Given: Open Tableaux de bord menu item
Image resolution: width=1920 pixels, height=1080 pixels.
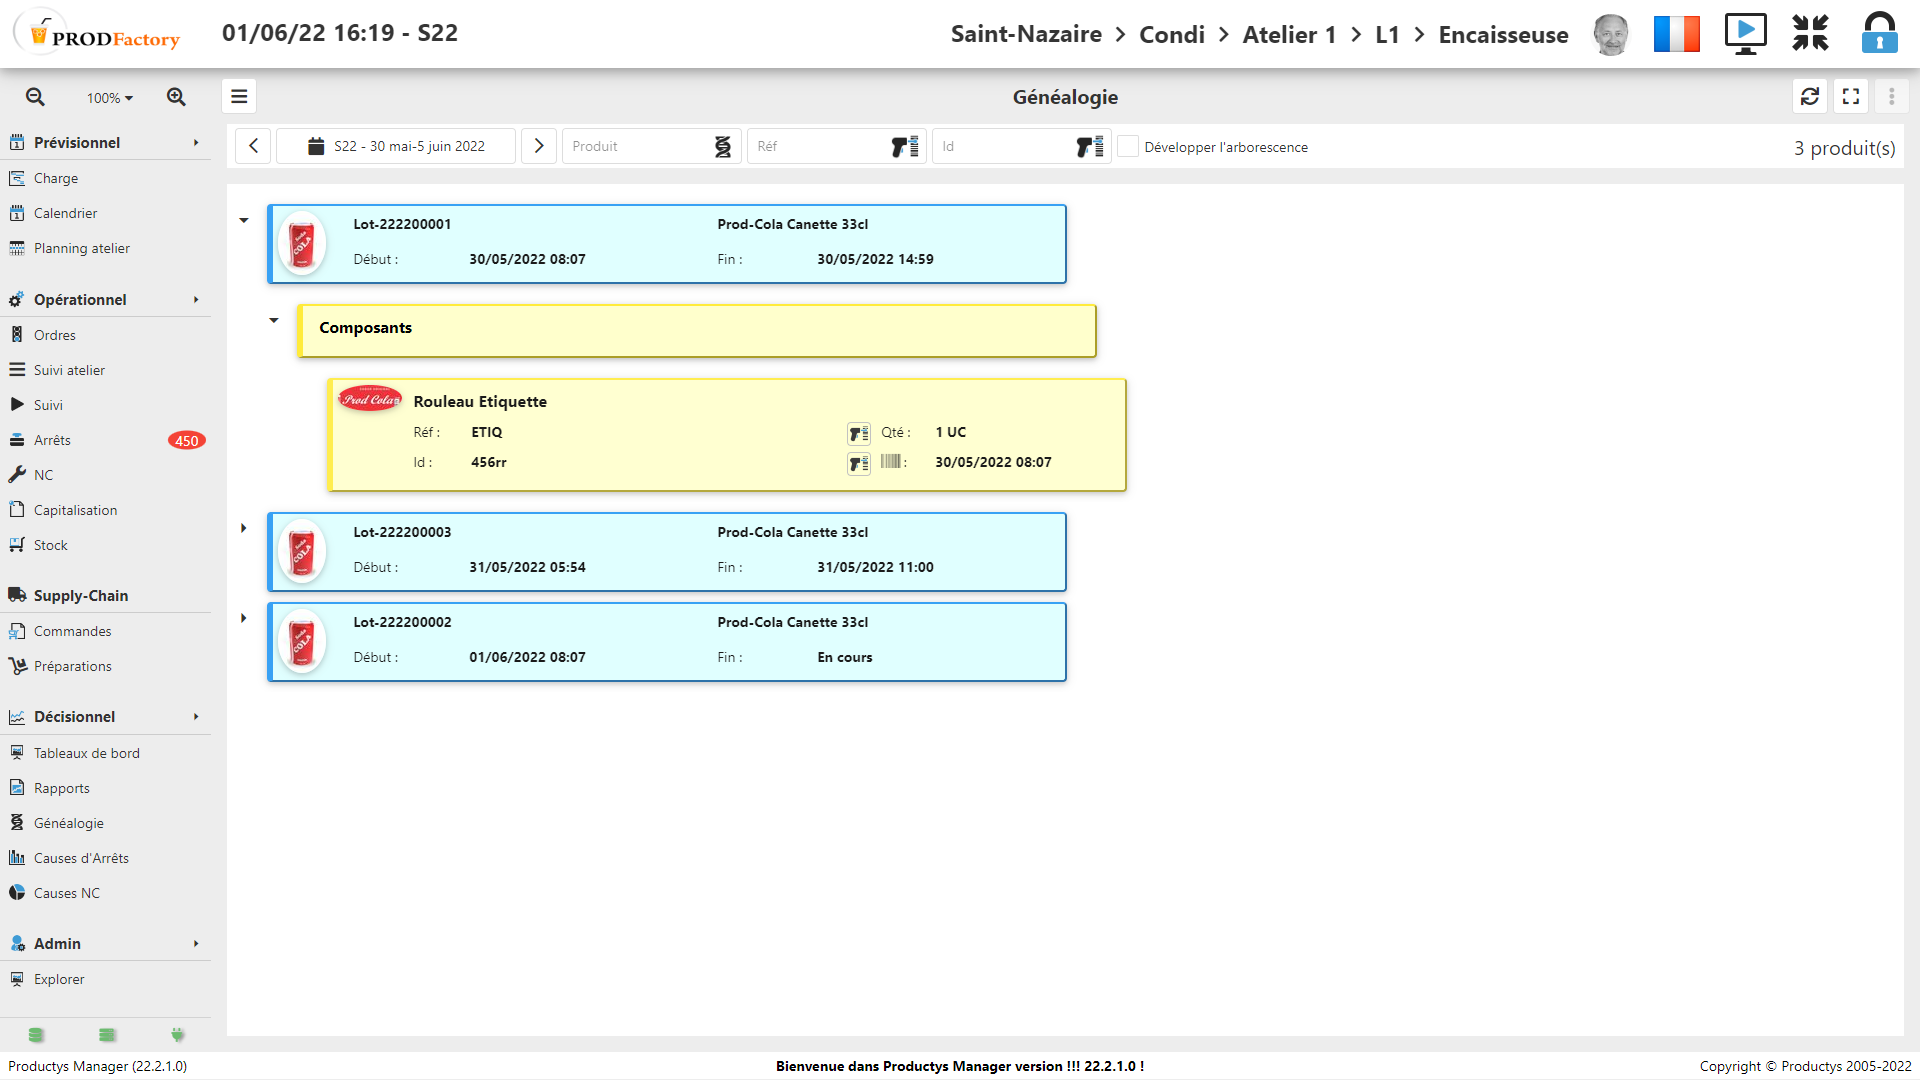Looking at the screenshot, I should tap(86, 753).
